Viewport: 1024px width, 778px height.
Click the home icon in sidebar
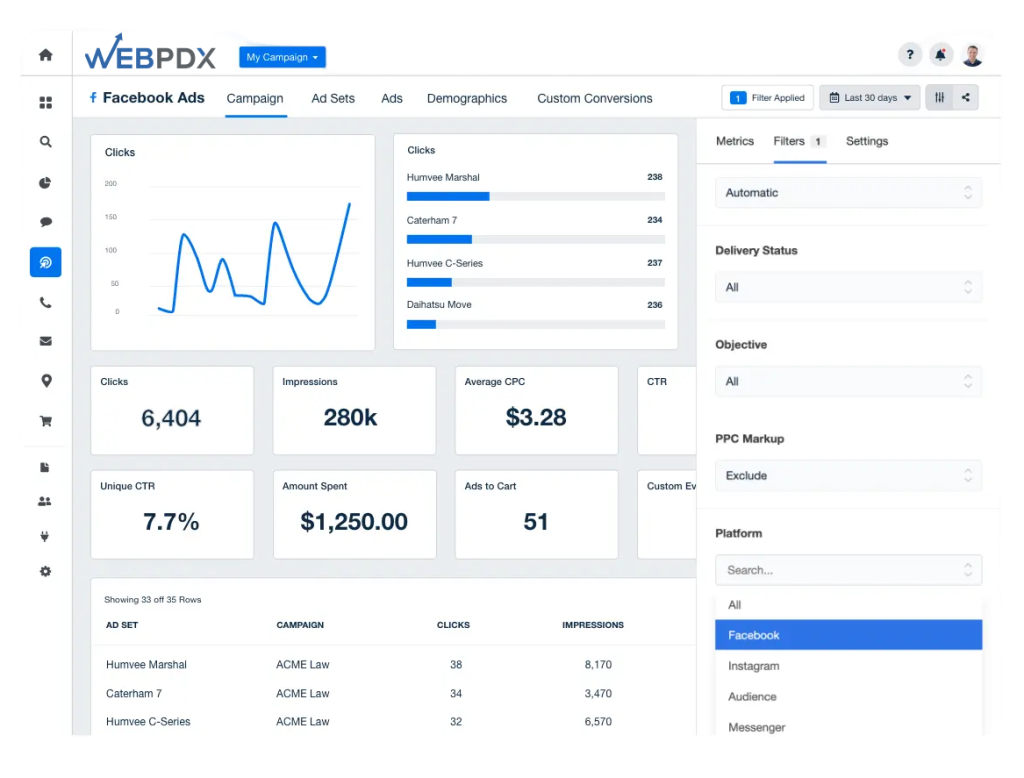[x=46, y=55]
